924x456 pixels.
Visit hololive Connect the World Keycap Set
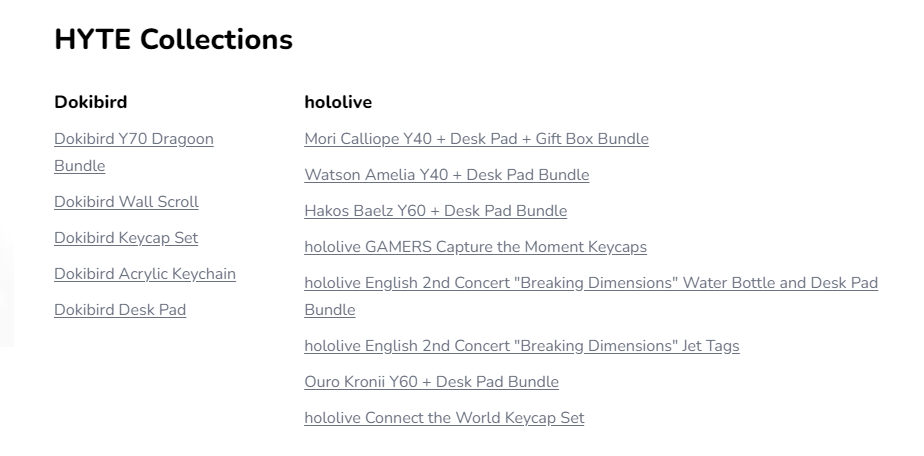click(444, 418)
